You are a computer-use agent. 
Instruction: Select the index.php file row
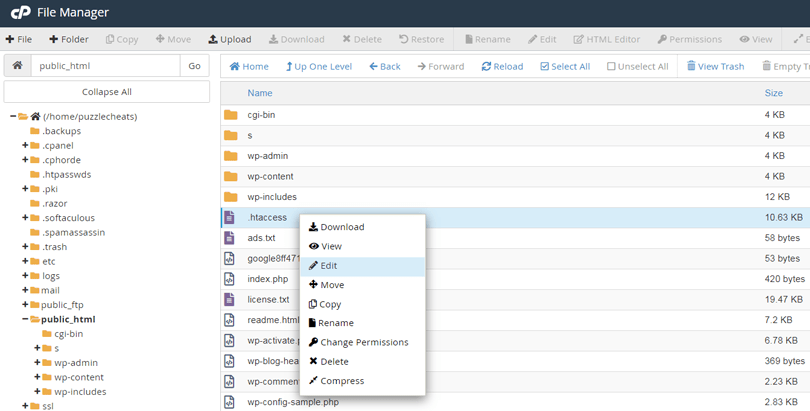[x=515, y=279]
